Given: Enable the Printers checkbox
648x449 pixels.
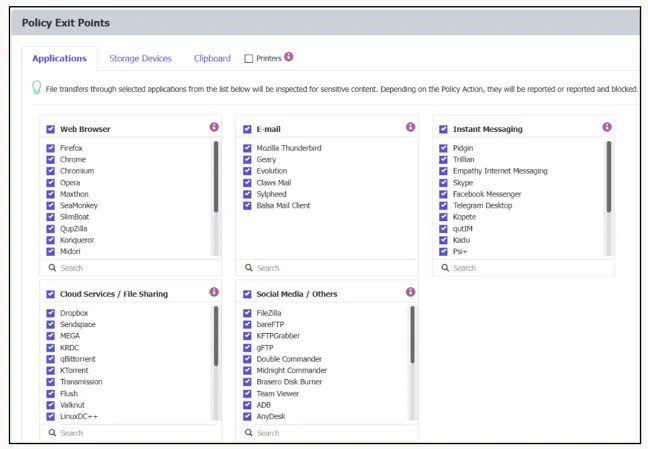Looking at the screenshot, I should pos(248,59).
